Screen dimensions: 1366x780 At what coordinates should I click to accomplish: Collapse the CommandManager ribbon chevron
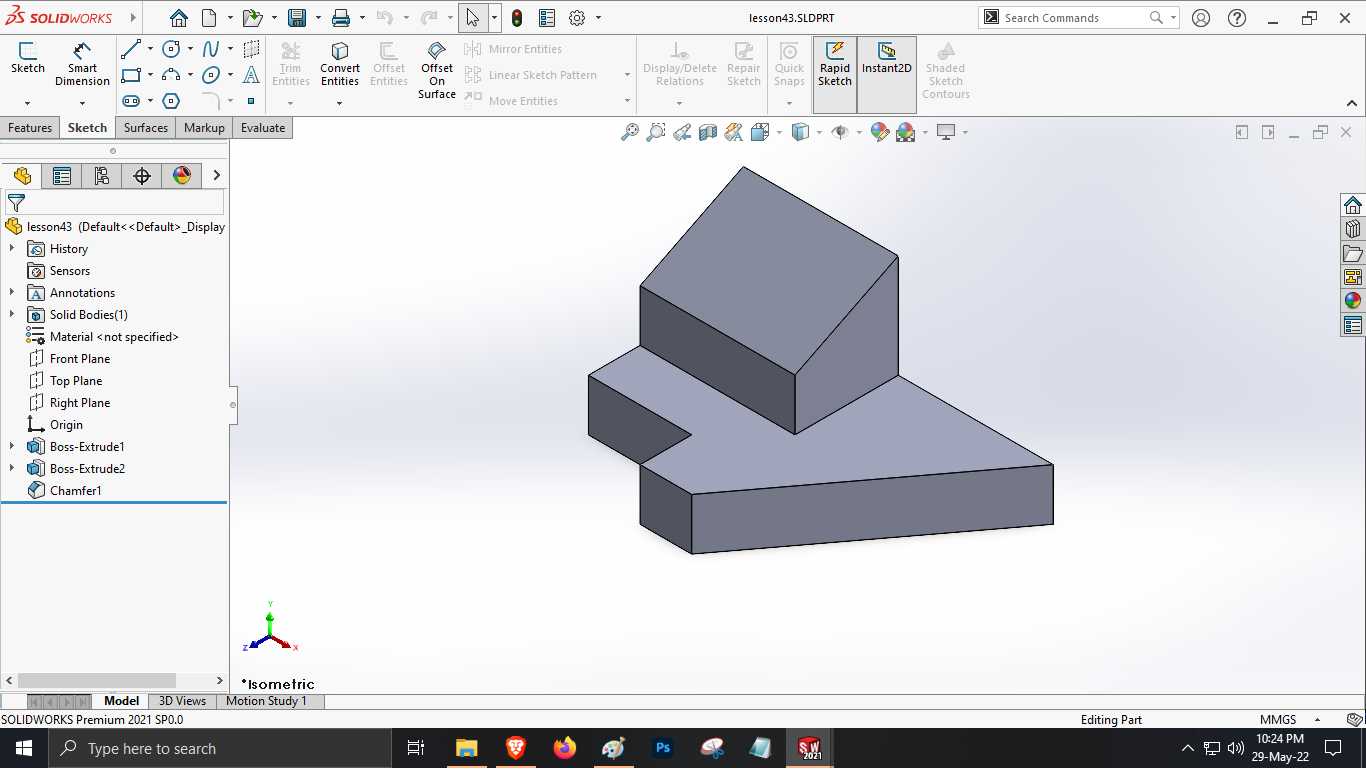(1352, 103)
